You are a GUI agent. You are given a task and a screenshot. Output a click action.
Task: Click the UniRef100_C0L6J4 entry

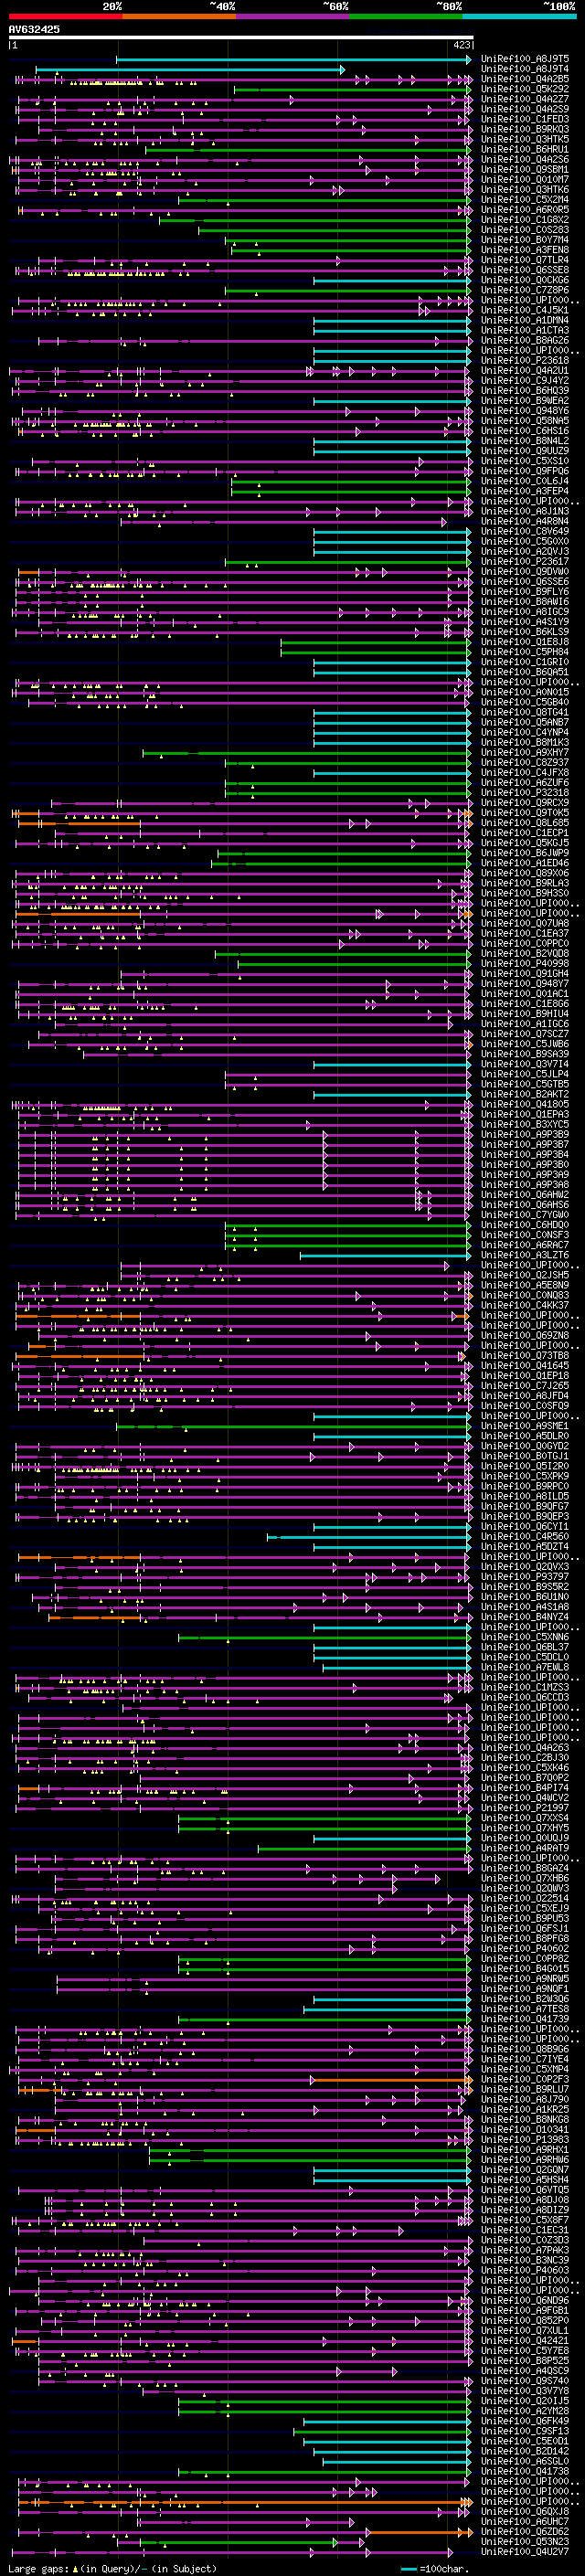pos(525,481)
